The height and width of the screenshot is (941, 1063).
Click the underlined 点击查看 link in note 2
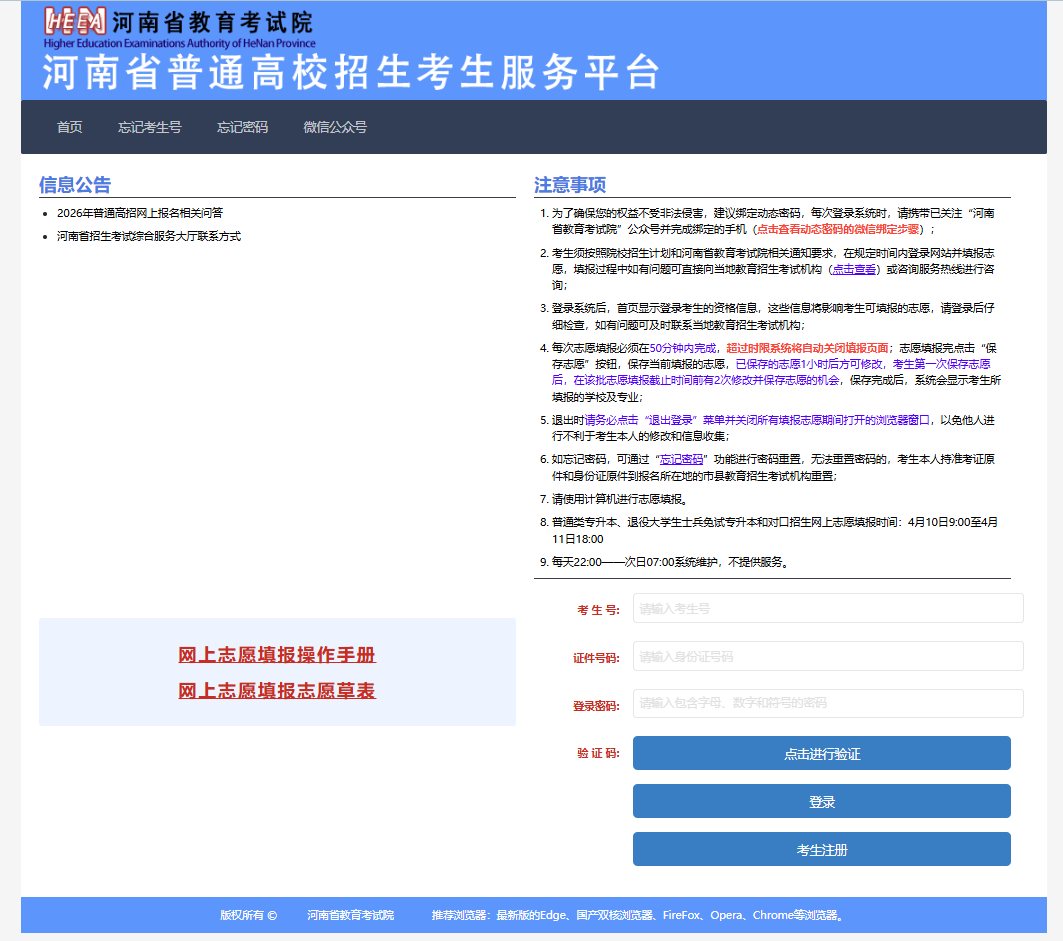point(854,269)
